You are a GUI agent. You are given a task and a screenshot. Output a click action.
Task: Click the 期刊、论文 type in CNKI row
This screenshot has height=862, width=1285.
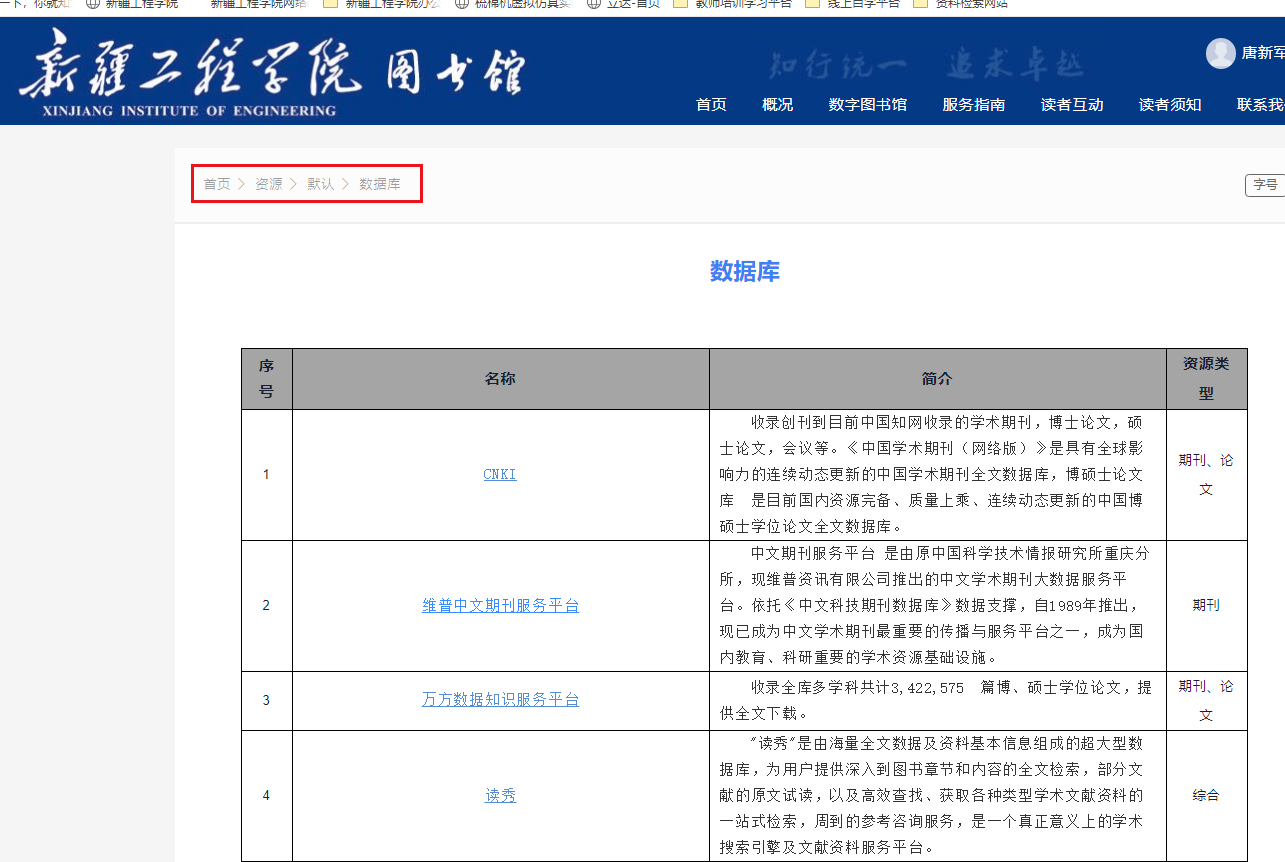coord(1206,475)
